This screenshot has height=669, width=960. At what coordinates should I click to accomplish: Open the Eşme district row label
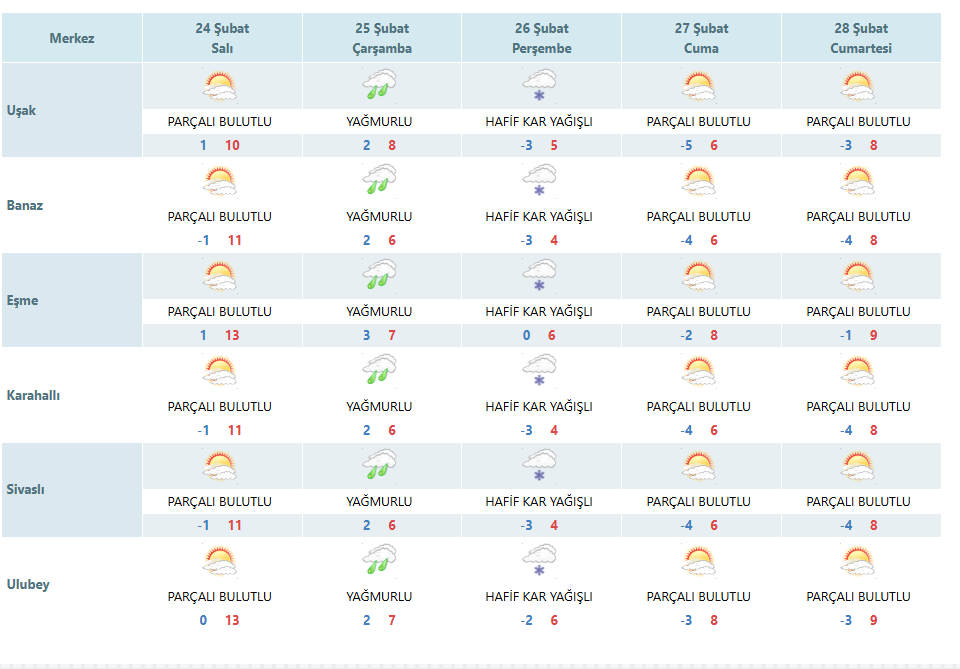pos(23,300)
